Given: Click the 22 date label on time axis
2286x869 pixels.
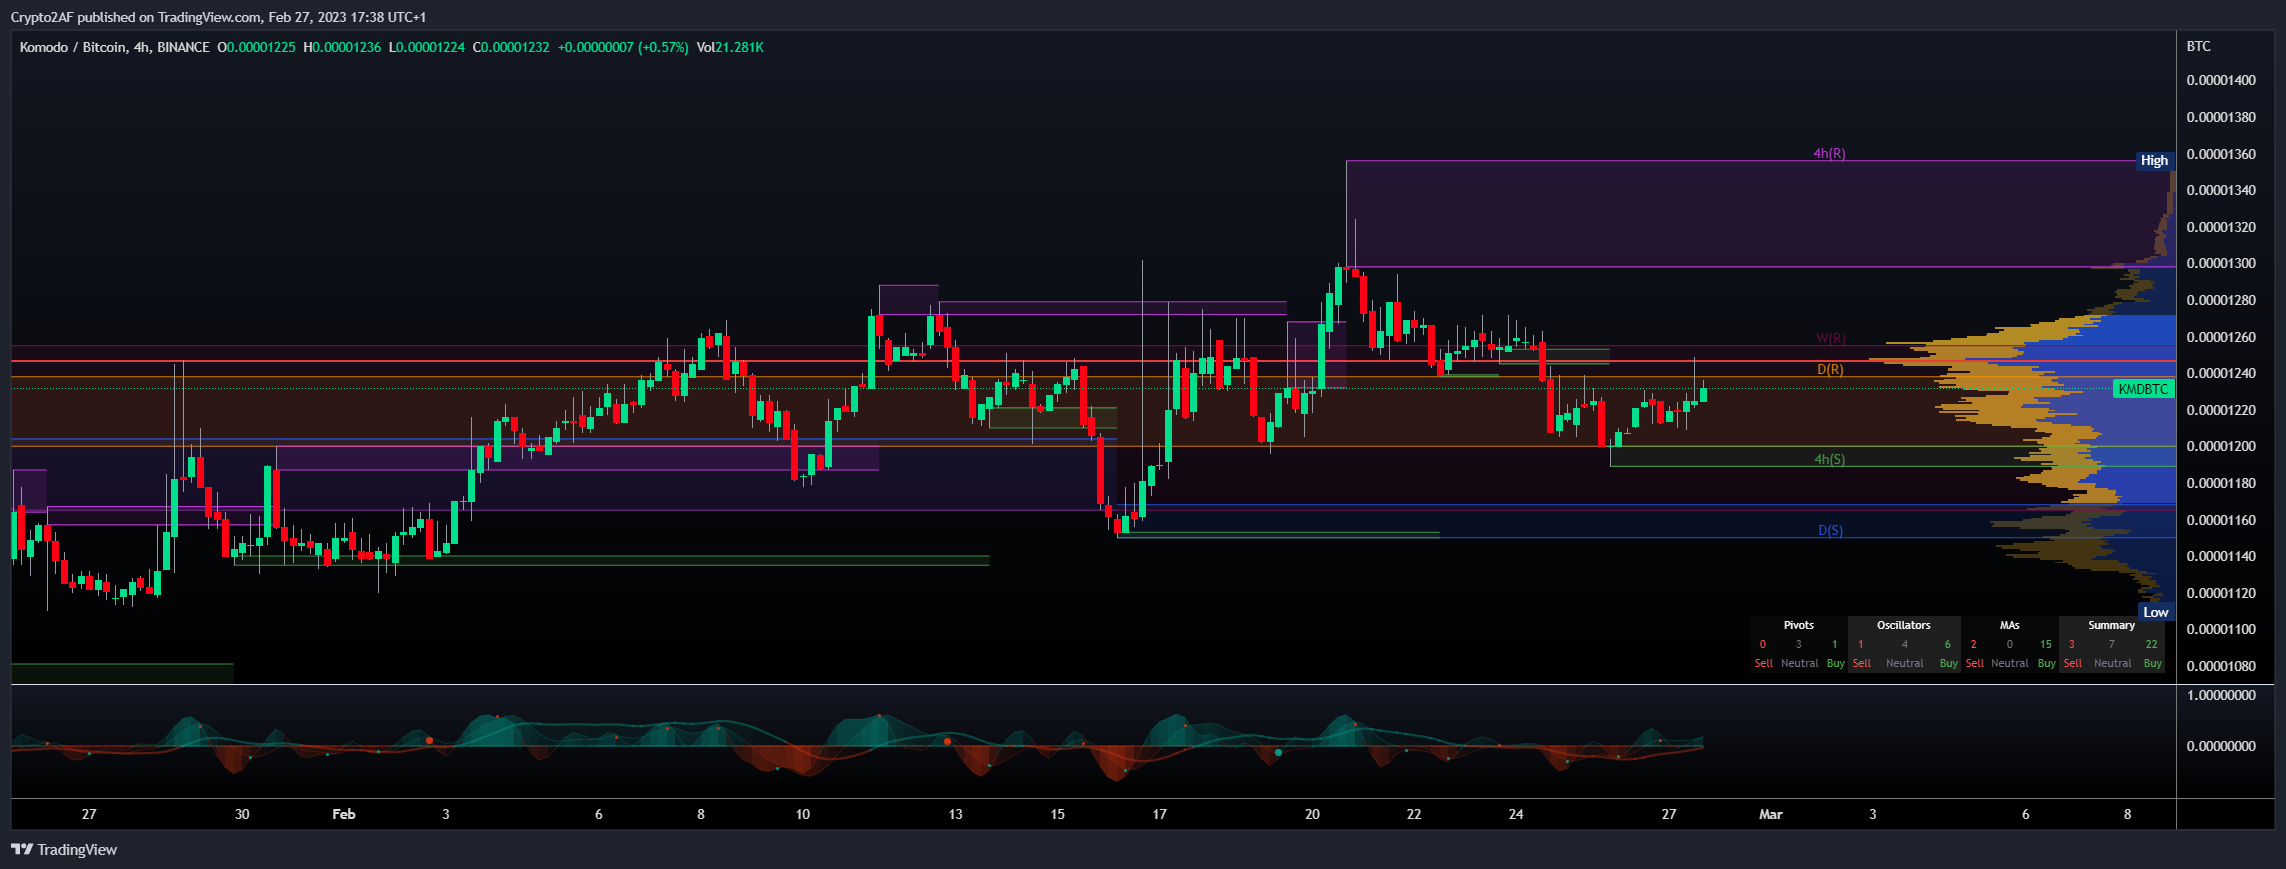Looking at the screenshot, I should [x=1414, y=814].
